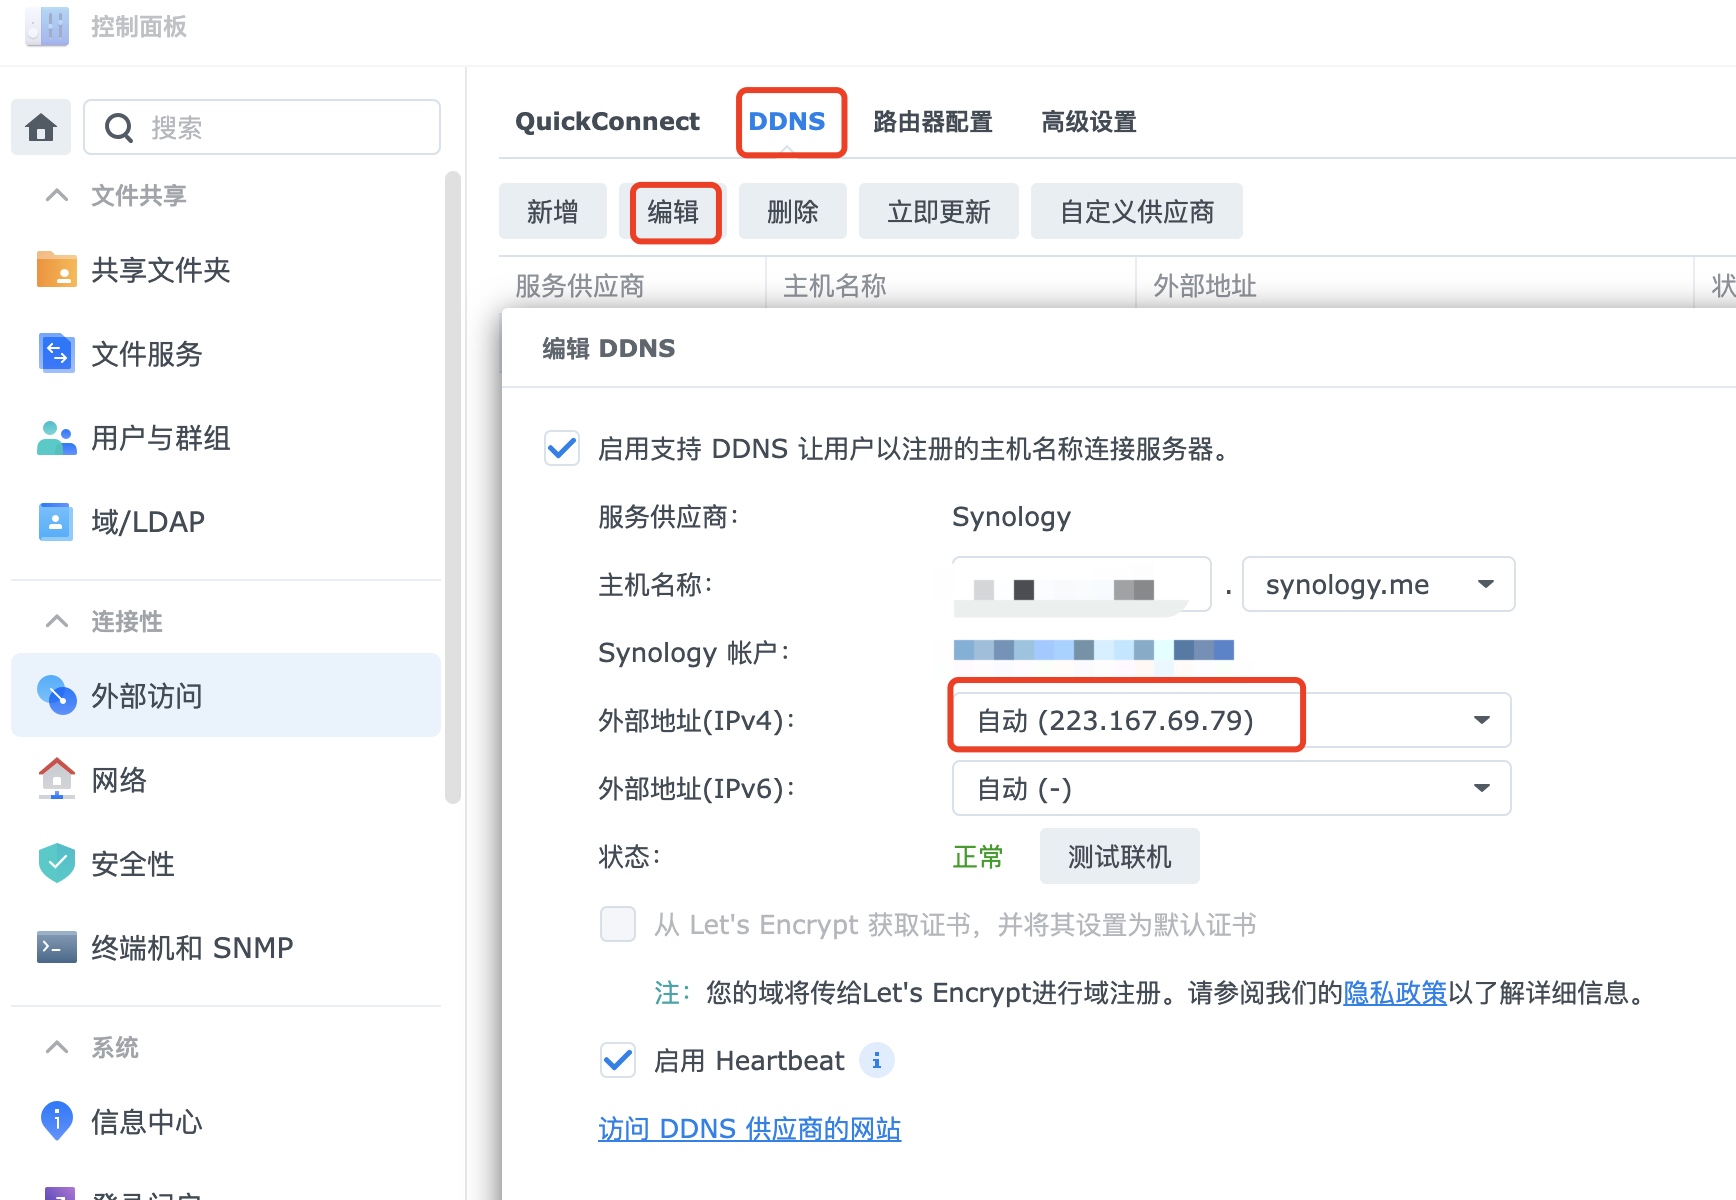Click the 主机名称 hostname input field
Viewport: 1736px width, 1200px height.
(x=1082, y=584)
